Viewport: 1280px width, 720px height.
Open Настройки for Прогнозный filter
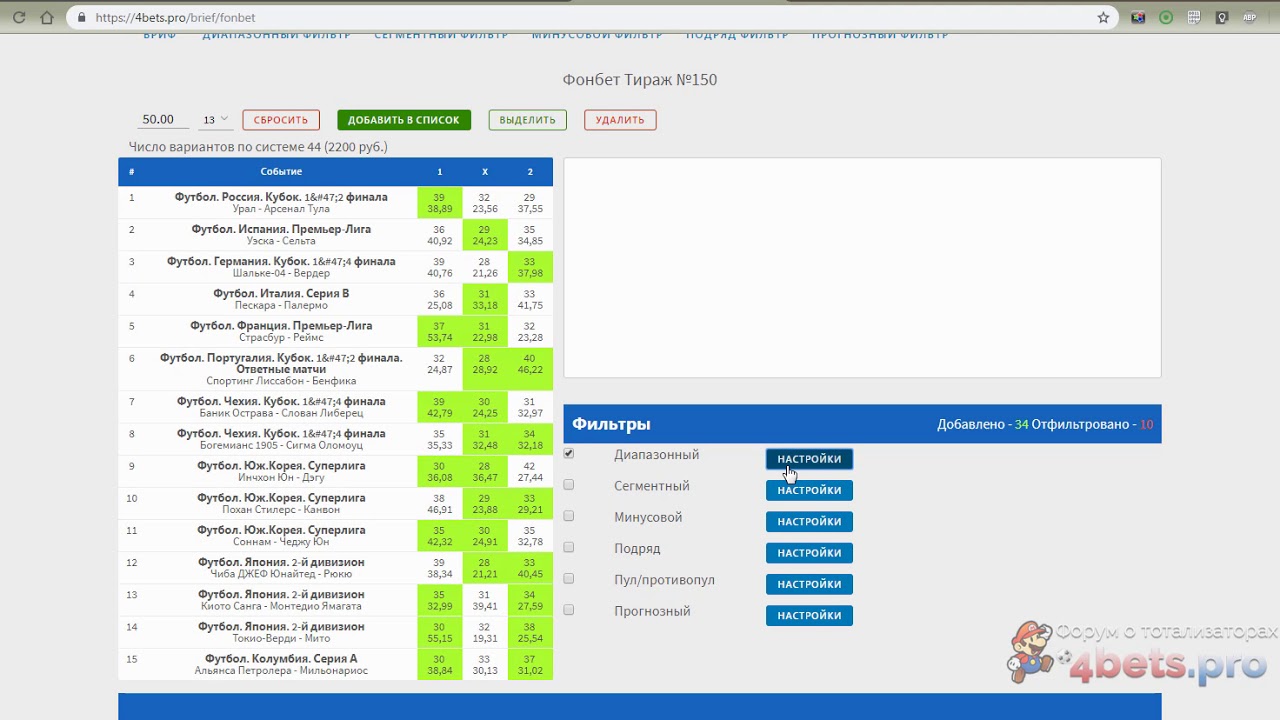click(x=809, y=615)
